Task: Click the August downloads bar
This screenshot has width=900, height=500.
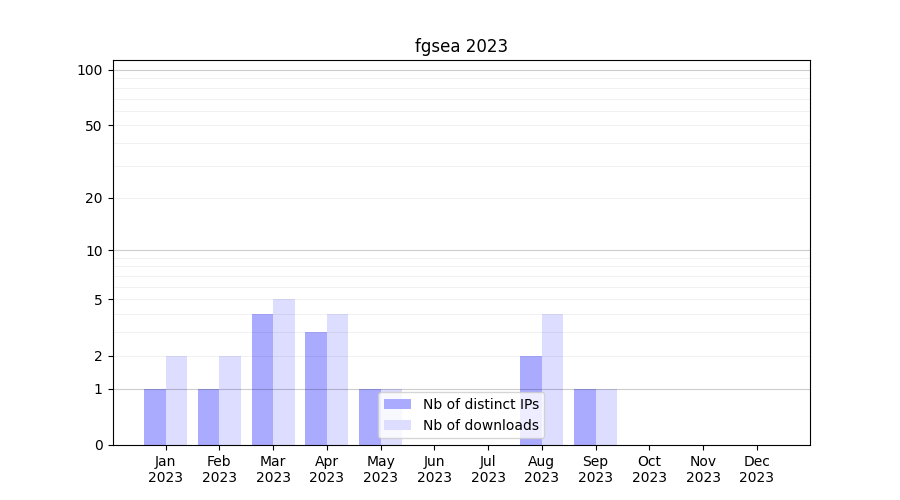Action: [x=552, y=379]
